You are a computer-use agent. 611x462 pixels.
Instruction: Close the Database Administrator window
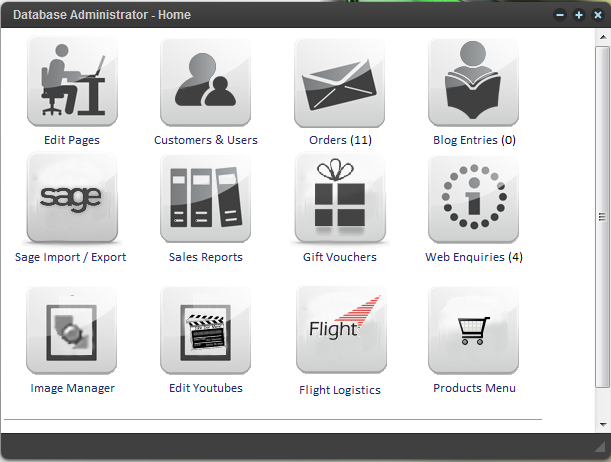pyautogui.click(x=597, y=15)
